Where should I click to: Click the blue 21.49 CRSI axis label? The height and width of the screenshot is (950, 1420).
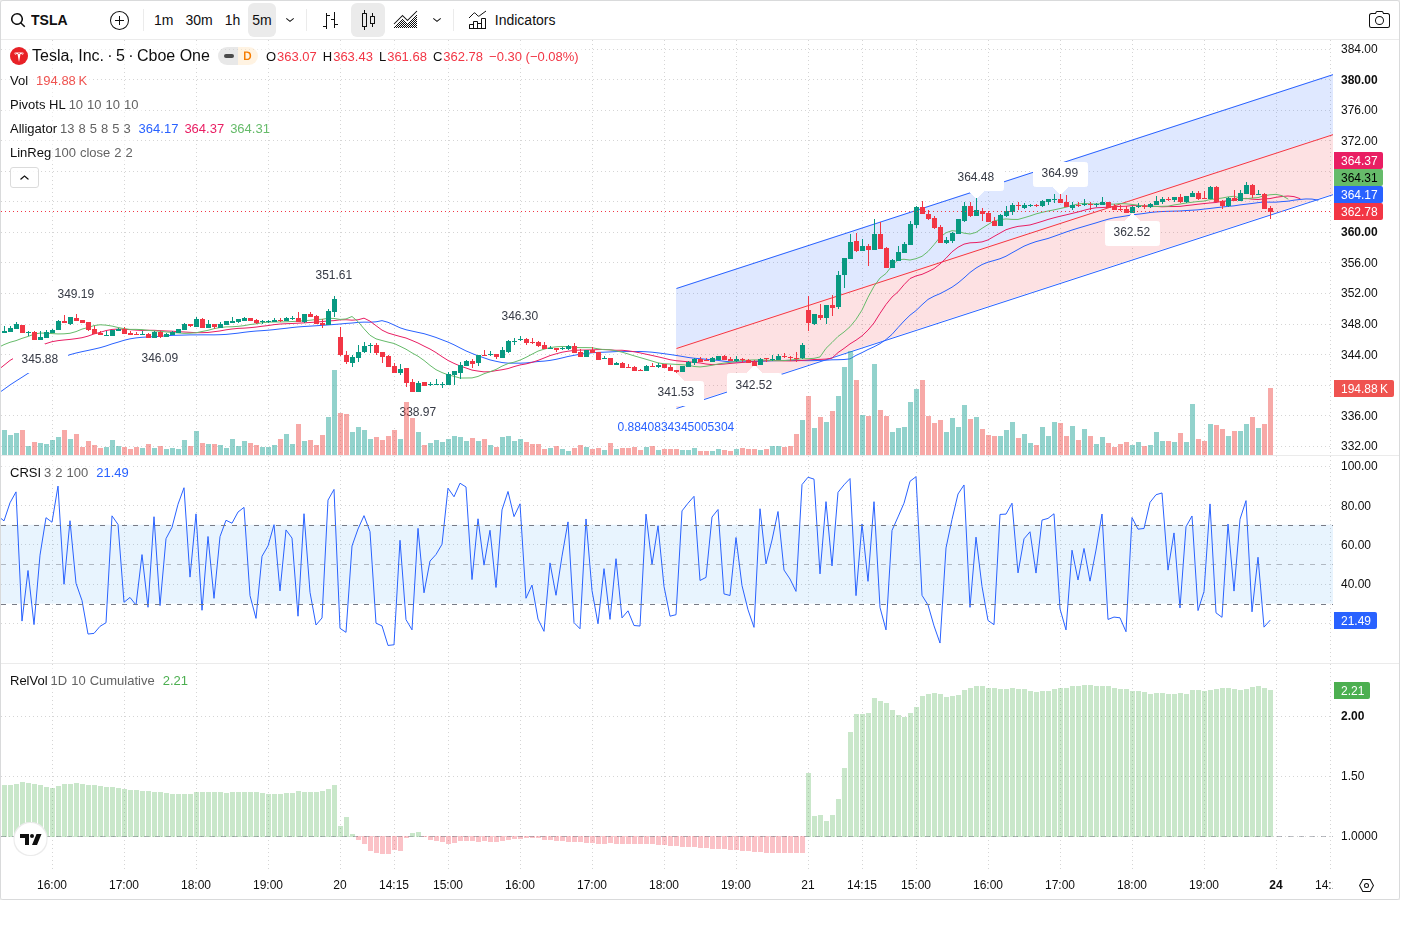(x=1356, y=621)
